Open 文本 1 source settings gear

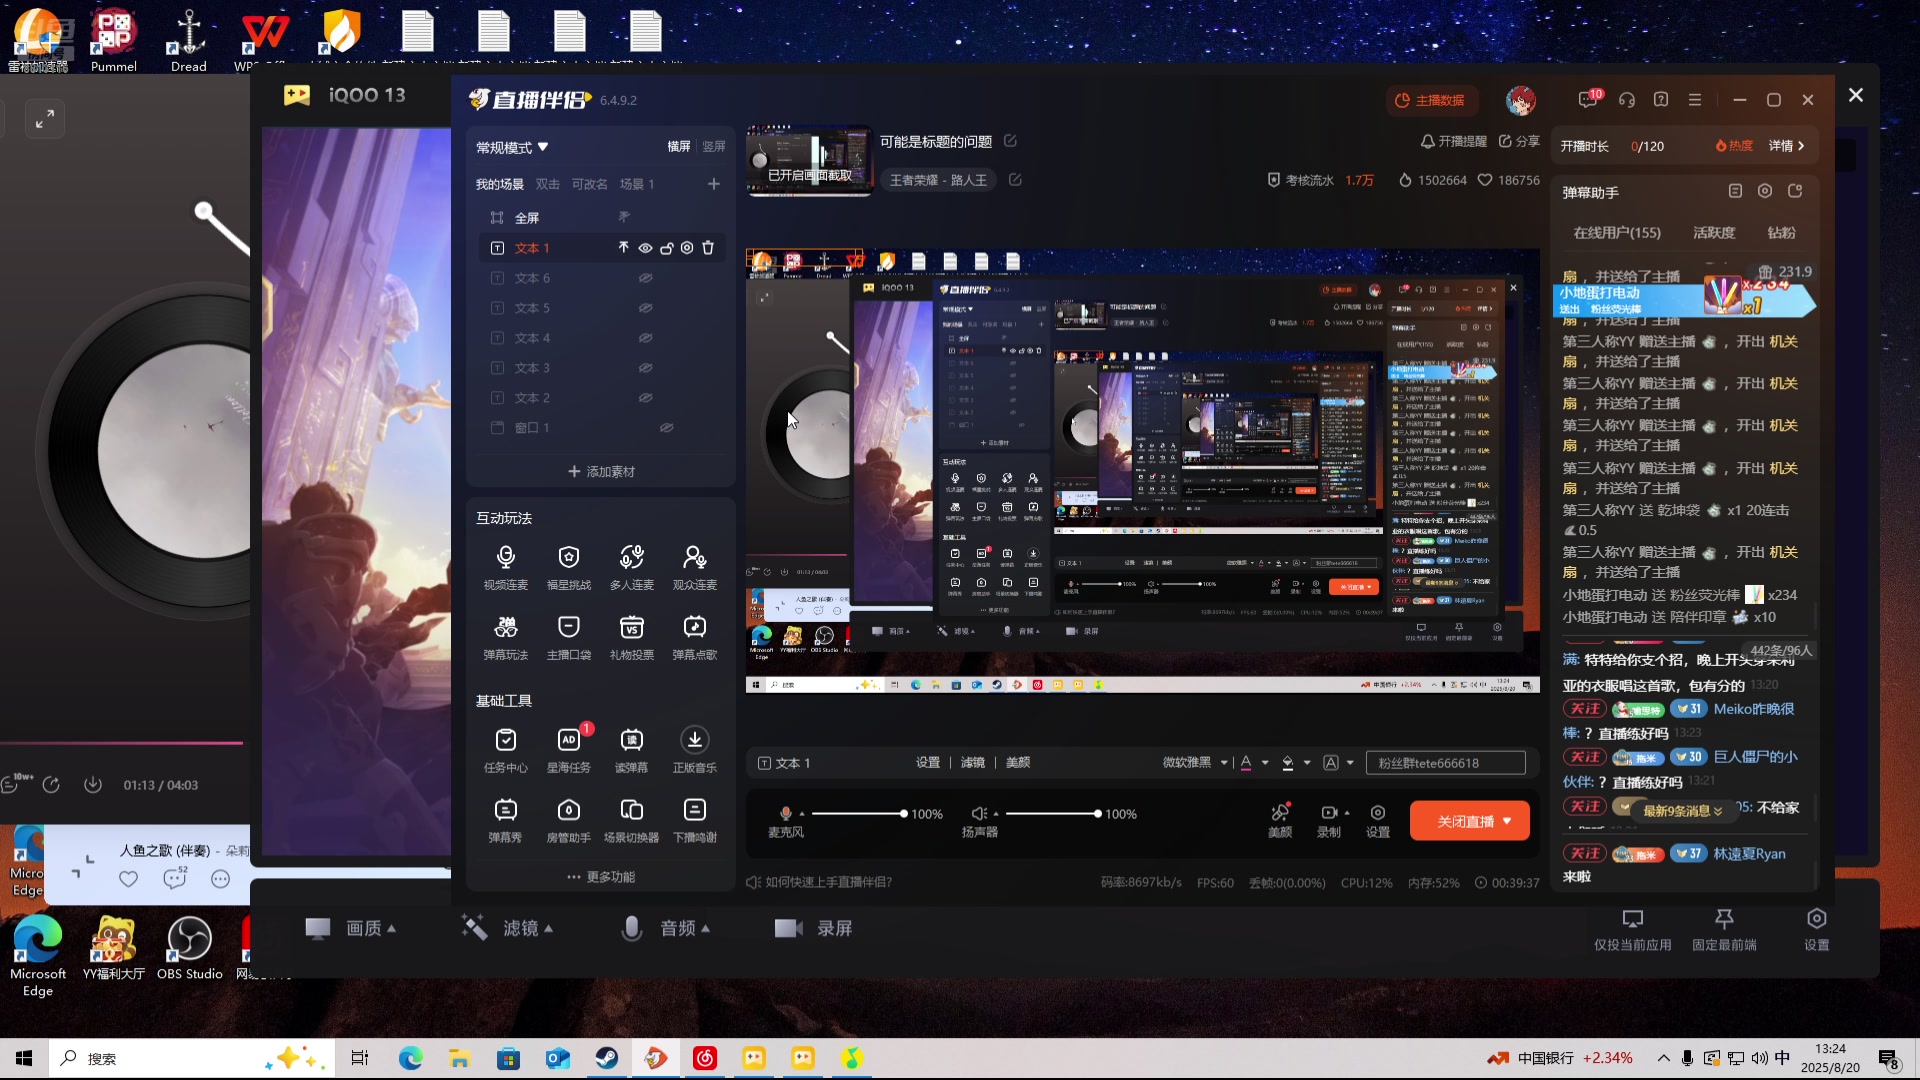pos(687,248)
